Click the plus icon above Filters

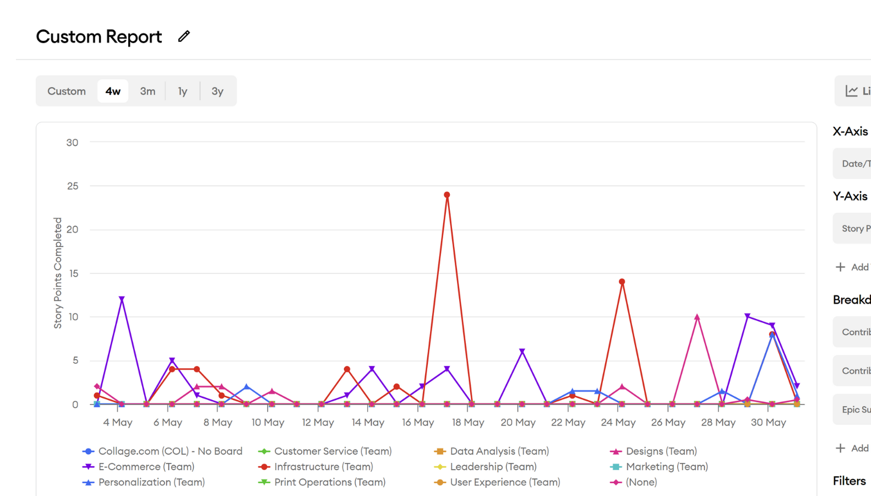tap(841, 448)
